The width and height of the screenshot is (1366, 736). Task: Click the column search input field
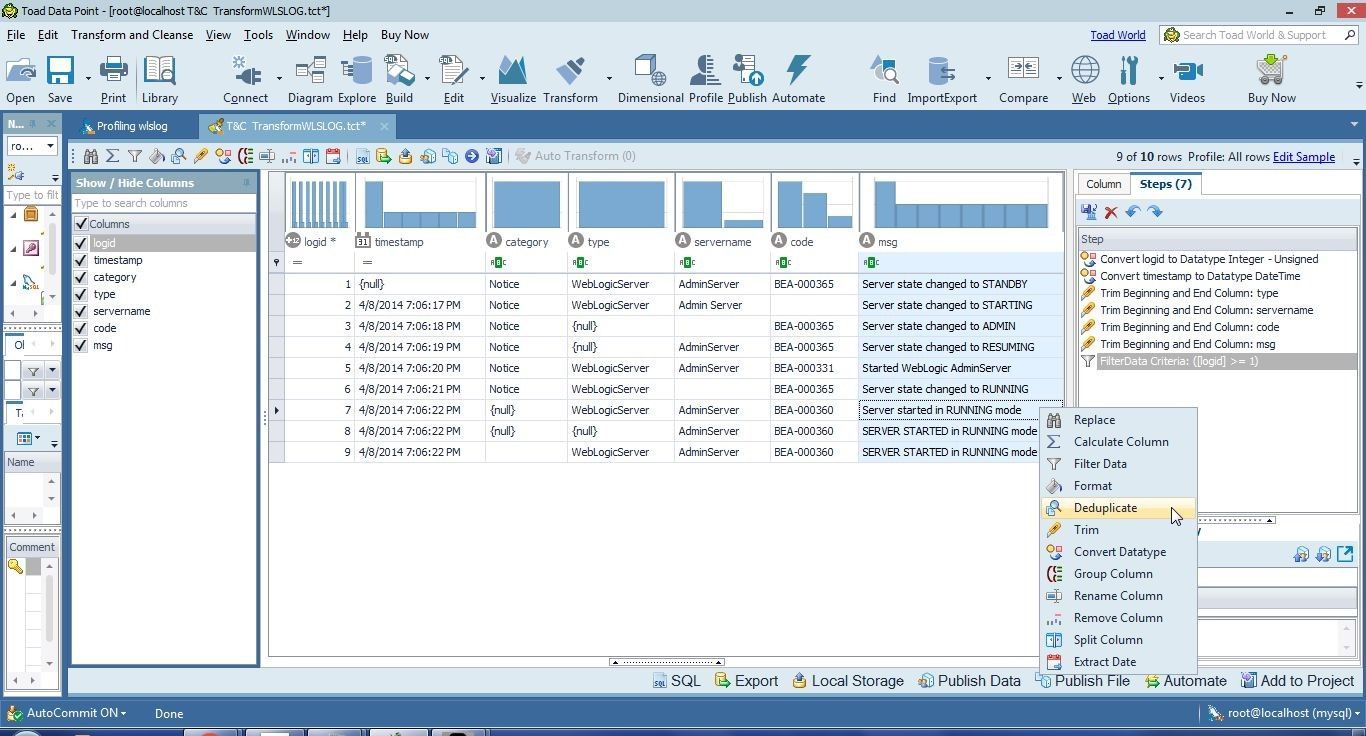(x=164, y=203)
